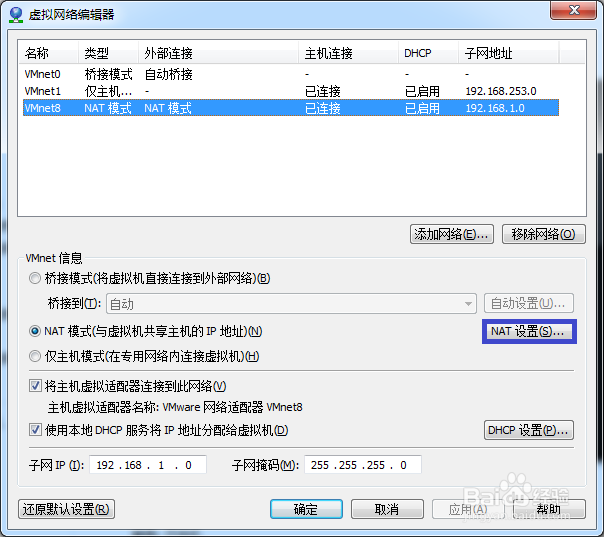Open DHCP 设置(P)... dialog
Screen dimensions: 604x537
(x=528, y=430)
